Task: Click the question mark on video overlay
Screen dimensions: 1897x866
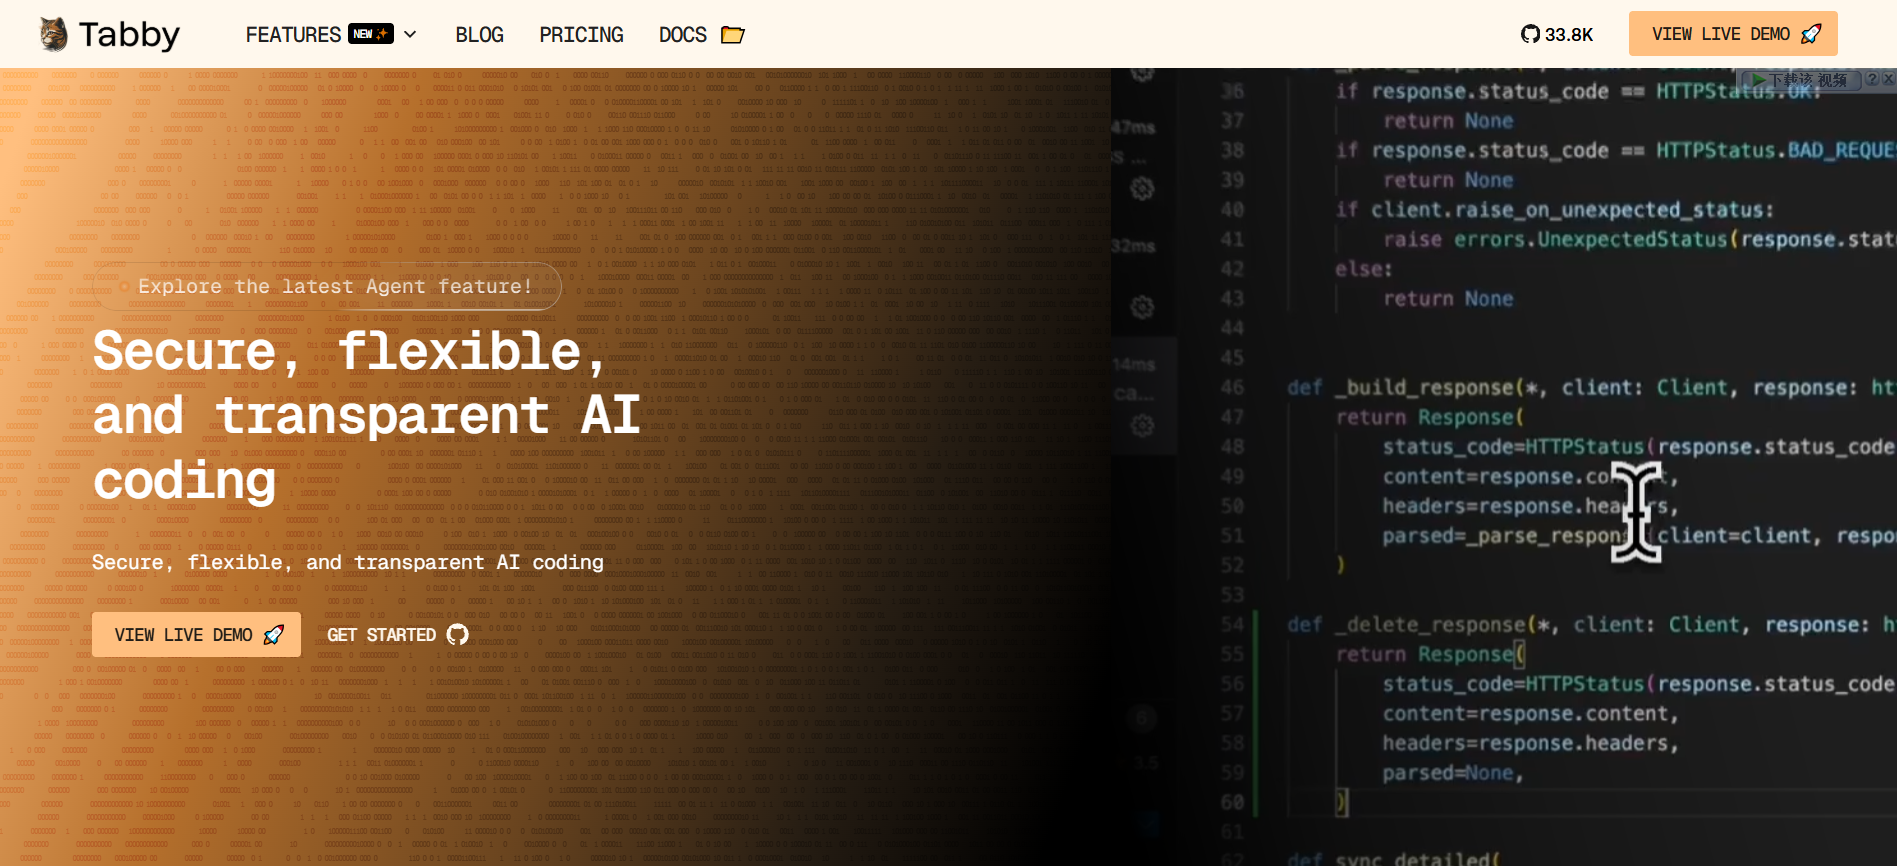Action: point(1871,79)
